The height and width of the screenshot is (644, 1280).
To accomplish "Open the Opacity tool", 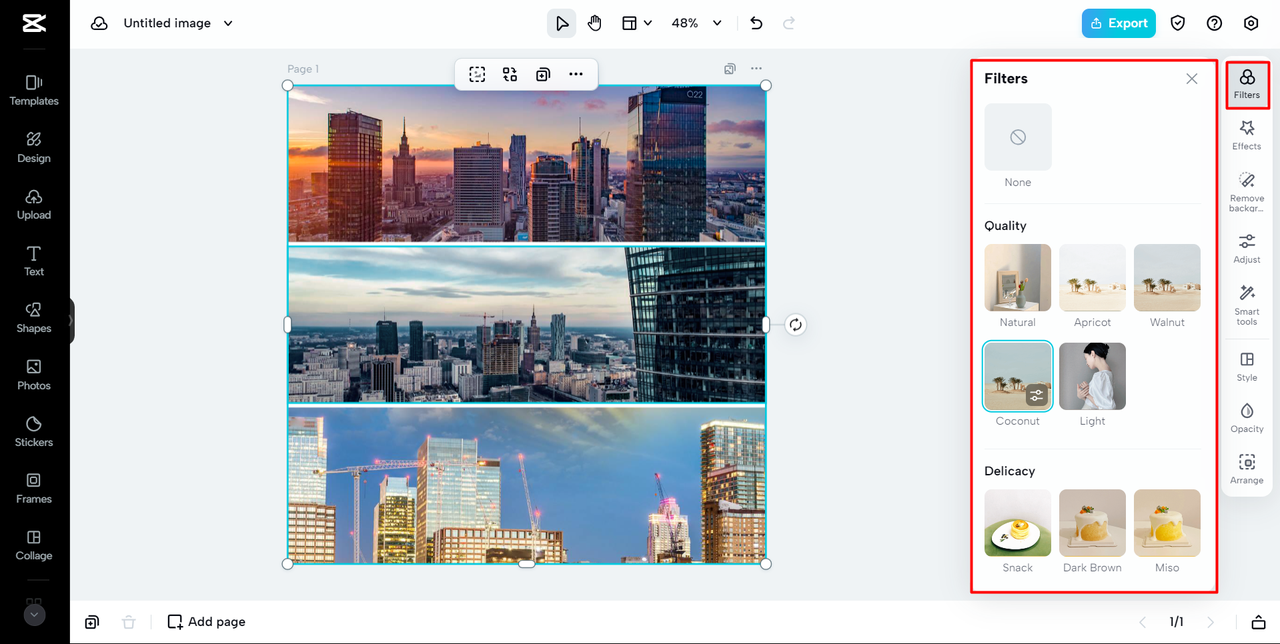I will click(x=1247, y=418).
